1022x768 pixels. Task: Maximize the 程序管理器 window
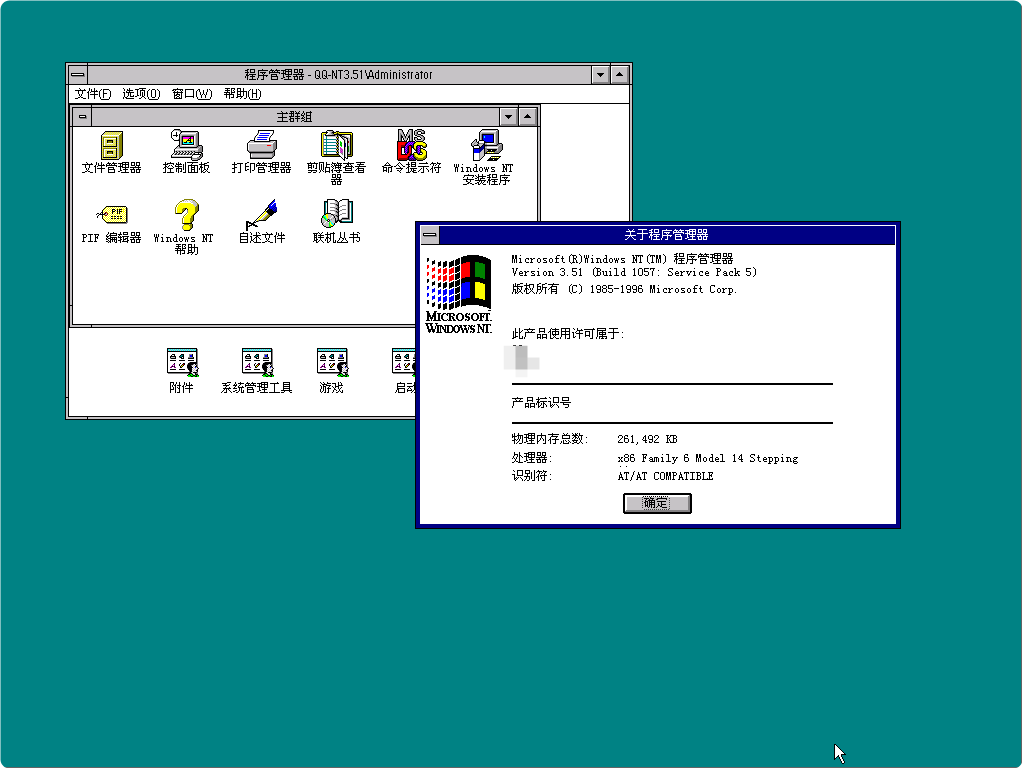(620, 74)
